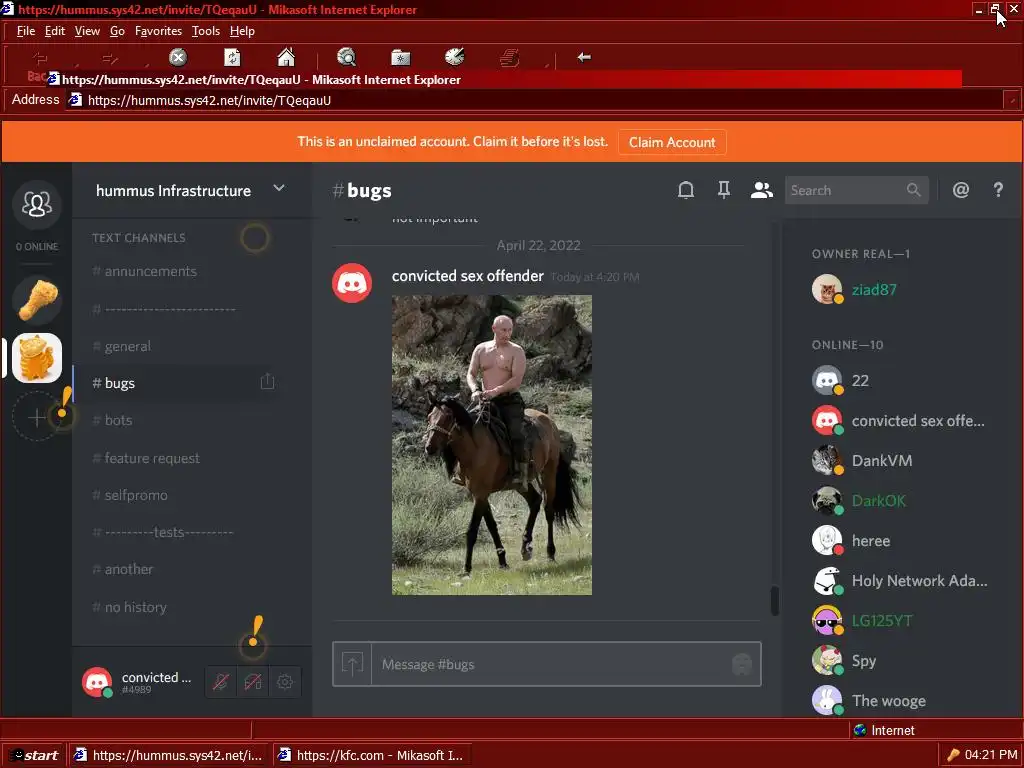Open the View menu

pos(87,31)
